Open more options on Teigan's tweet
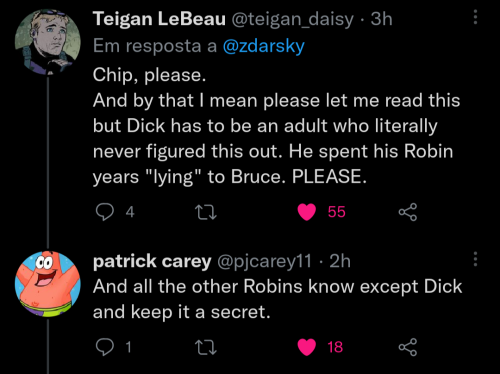500x374 pixels. point(475,17)
